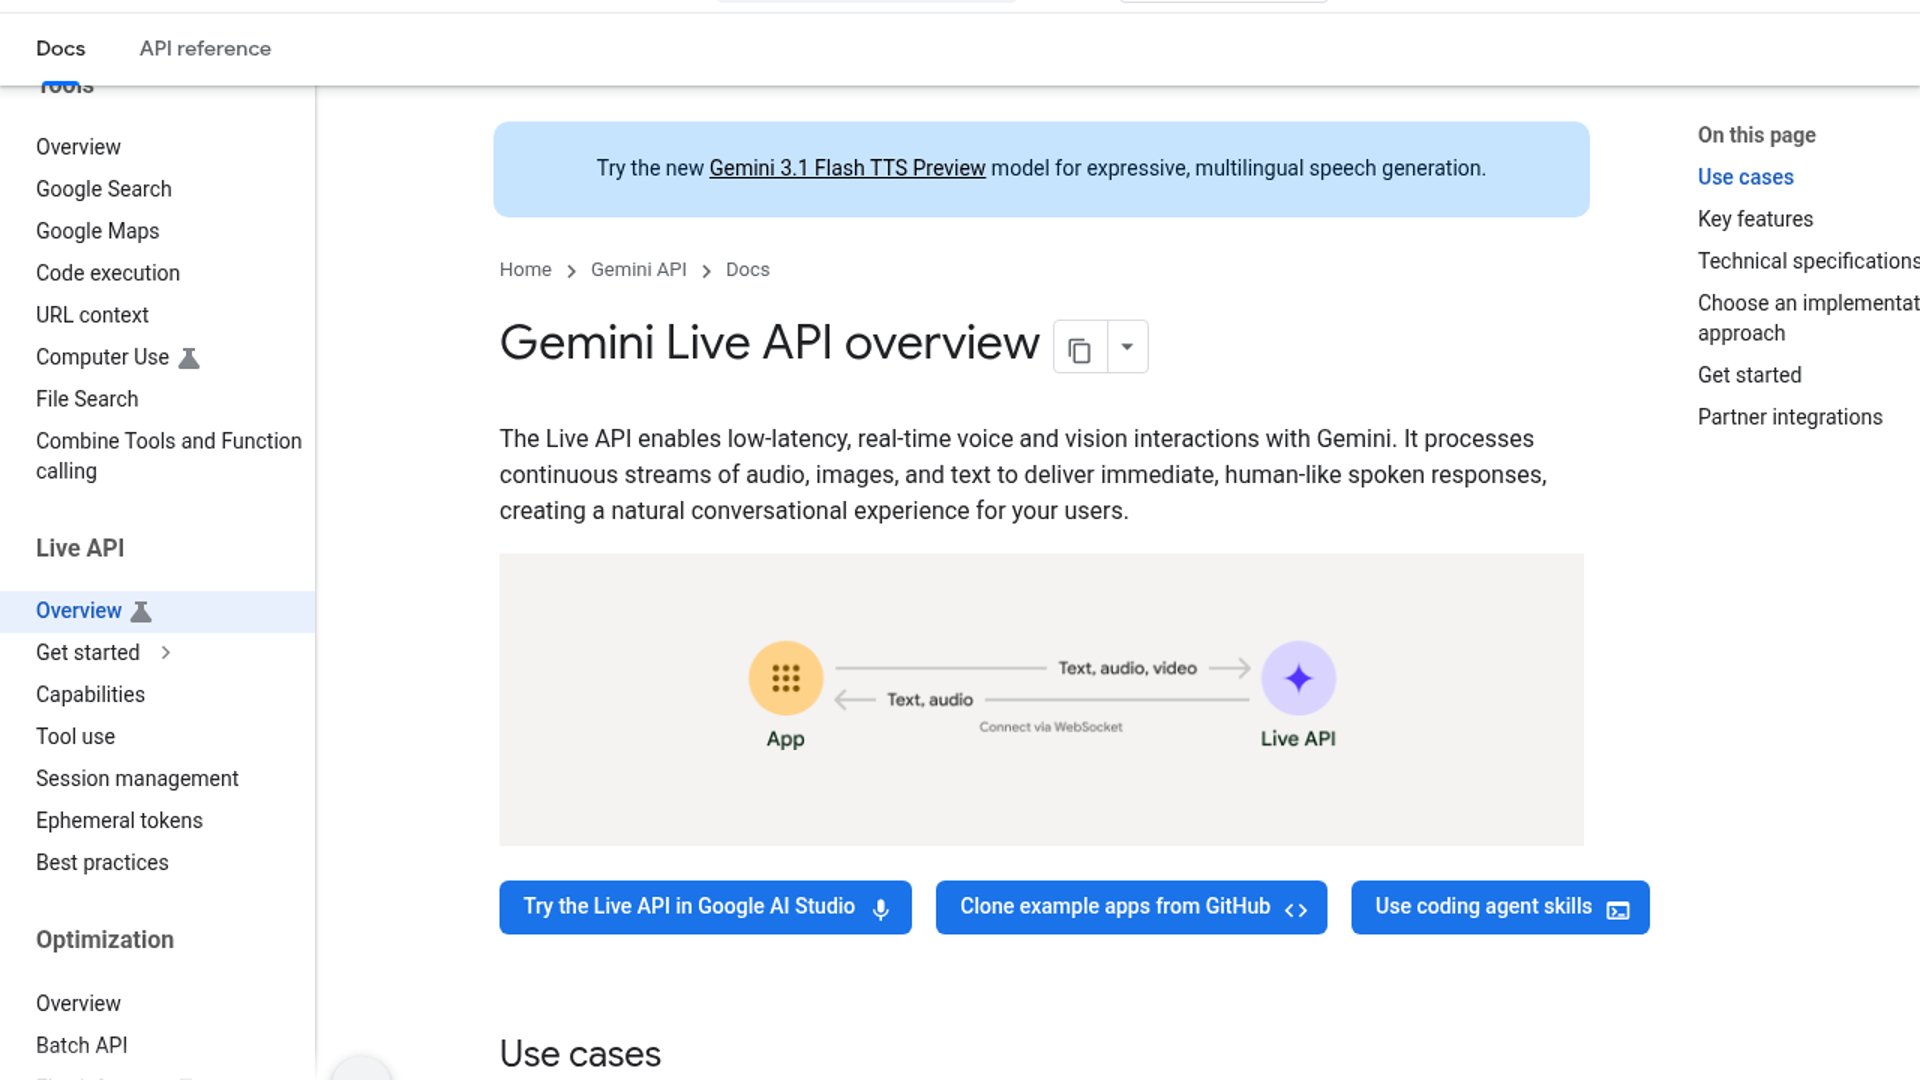Viewport: 1920px width, 1080px height.
Task: Open the dropdown arrow next to copy icon
Action: tap(1127, 347)
